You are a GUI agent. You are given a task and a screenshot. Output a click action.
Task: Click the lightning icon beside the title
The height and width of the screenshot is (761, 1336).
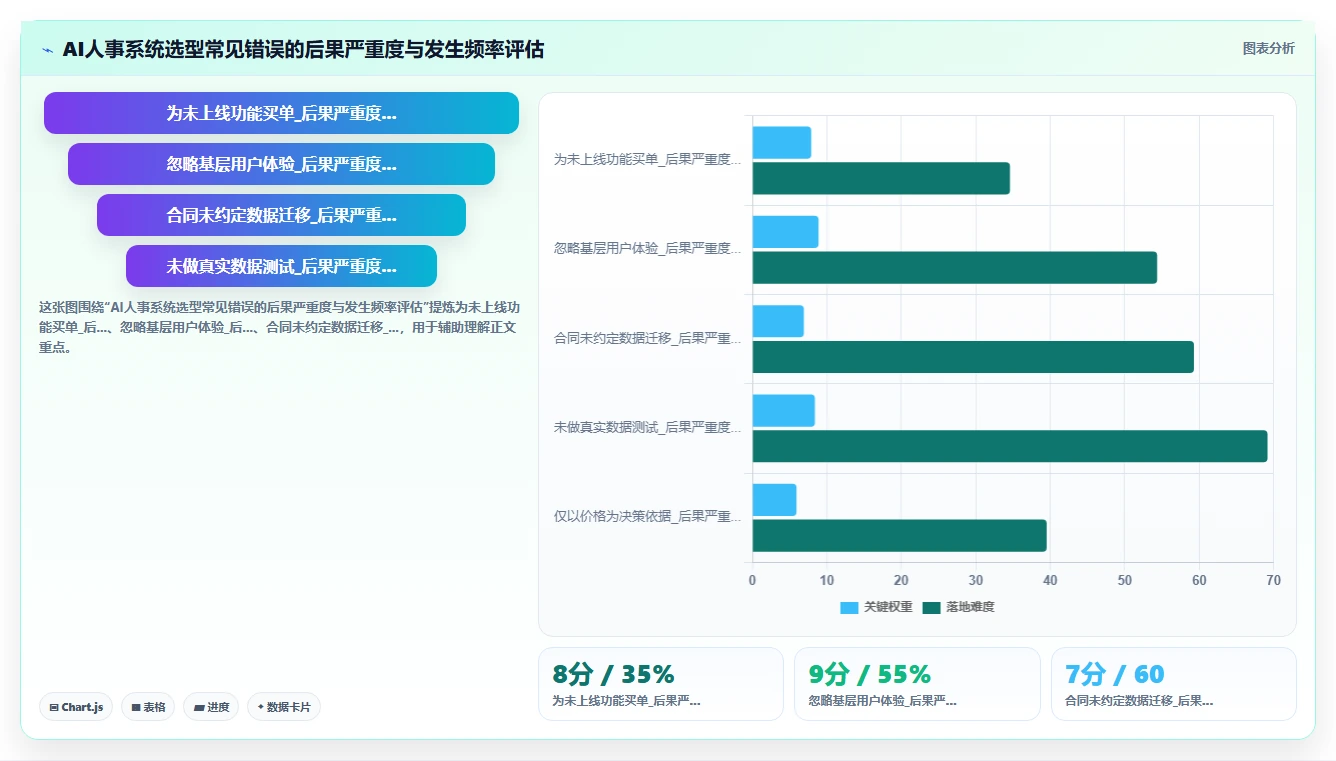click(x=47, y=50)
